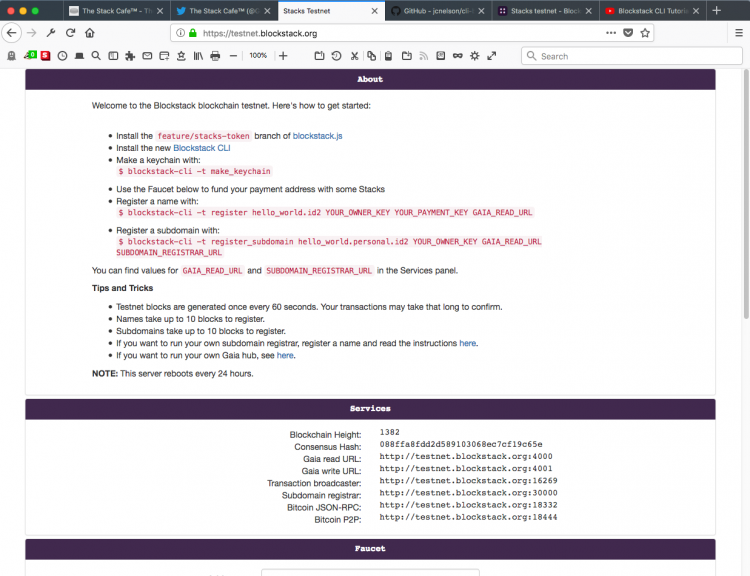Show site information for testnet.blockstack.org
750x576 pixels.
[x=180, y=33]
